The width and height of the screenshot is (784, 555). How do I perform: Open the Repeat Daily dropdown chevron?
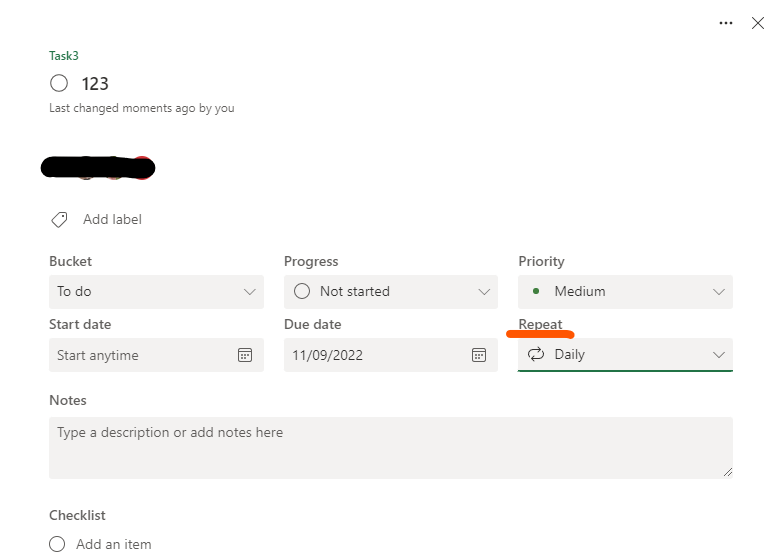719,355
